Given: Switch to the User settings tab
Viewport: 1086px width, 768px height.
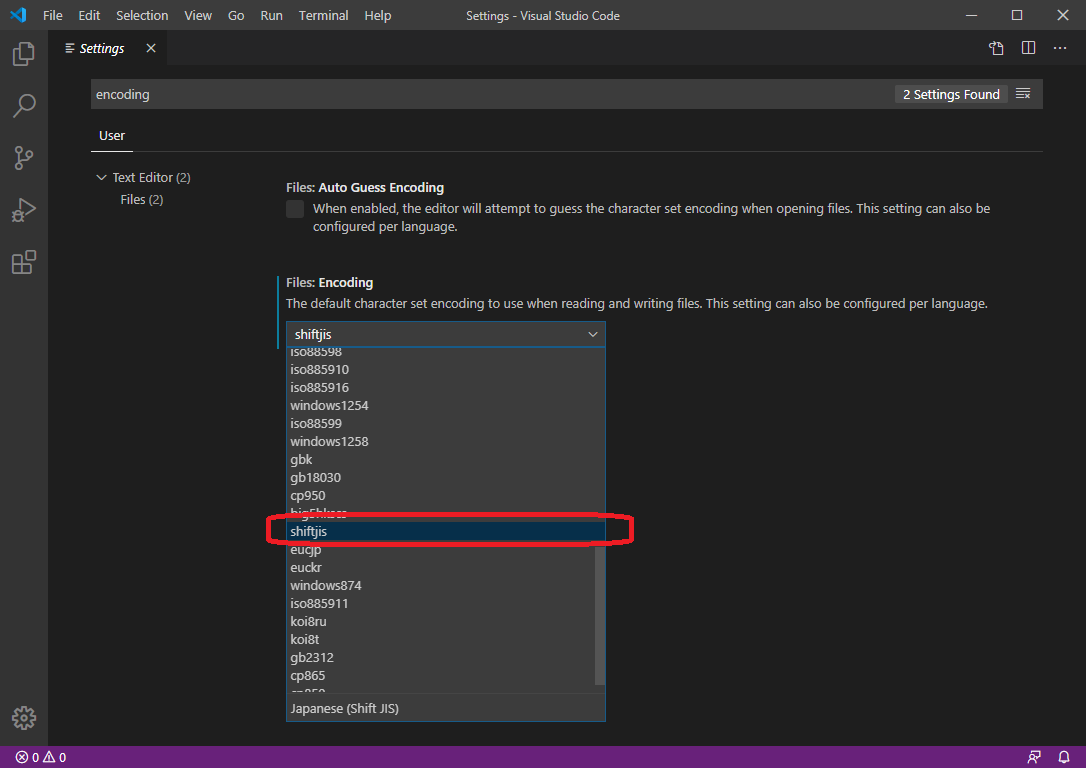Looking at the screenshot, I should pos(112,136).
